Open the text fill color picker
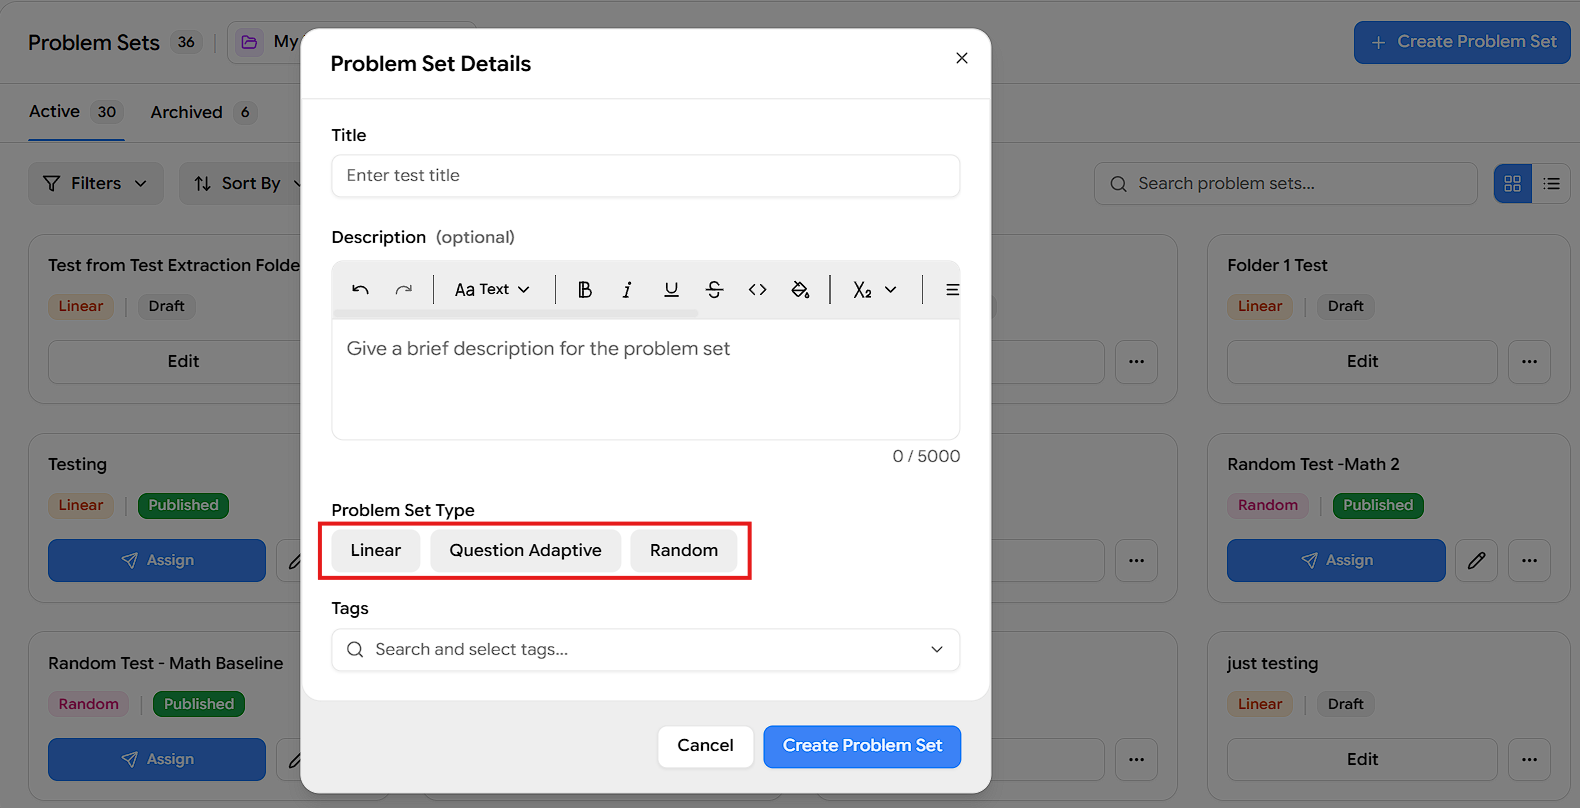Image resolution: width=1580 pixels, height=808 pixels. (800, 290)
